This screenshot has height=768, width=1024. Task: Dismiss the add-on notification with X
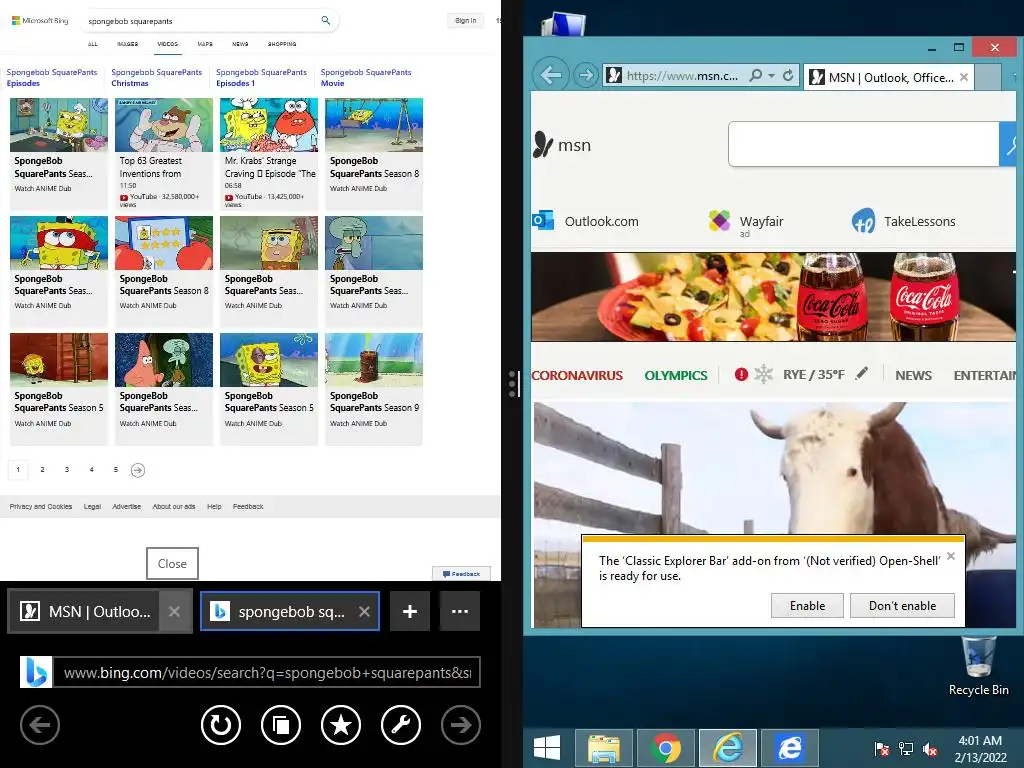point(951,556)
